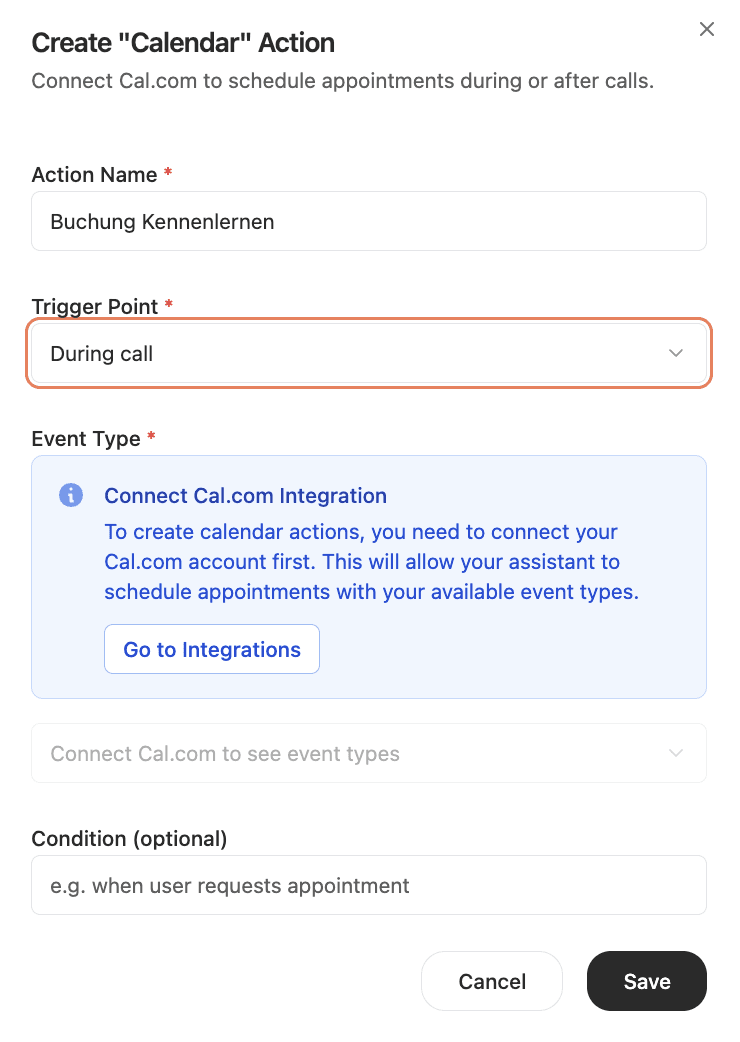Screen dimensions: 740x1042
Task: Click the dialog subtitle about scheduling appointments
Action: [x=342, y=81]
